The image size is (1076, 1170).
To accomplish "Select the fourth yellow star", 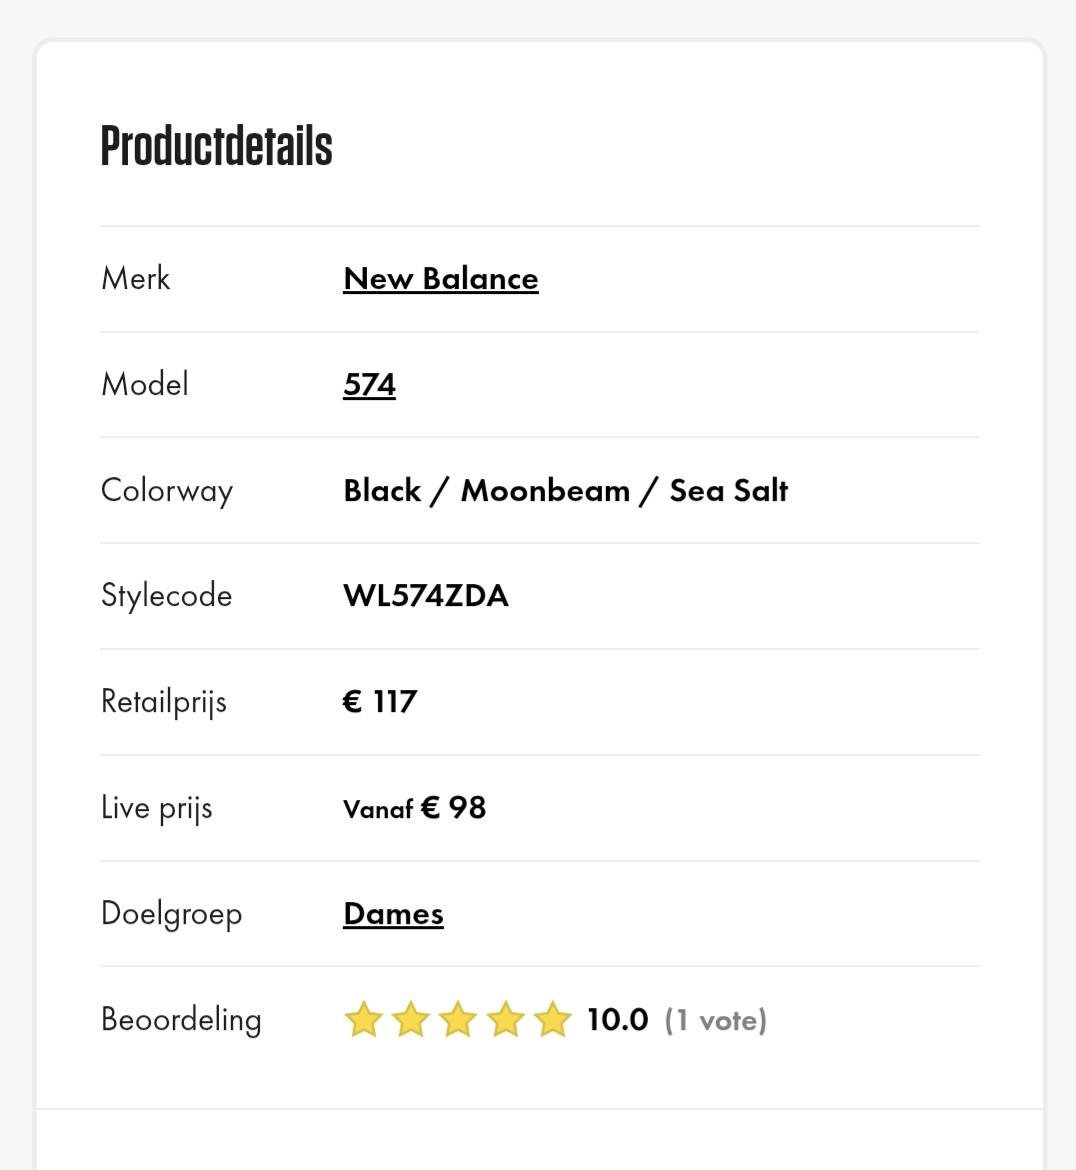I will point(507,1020).
